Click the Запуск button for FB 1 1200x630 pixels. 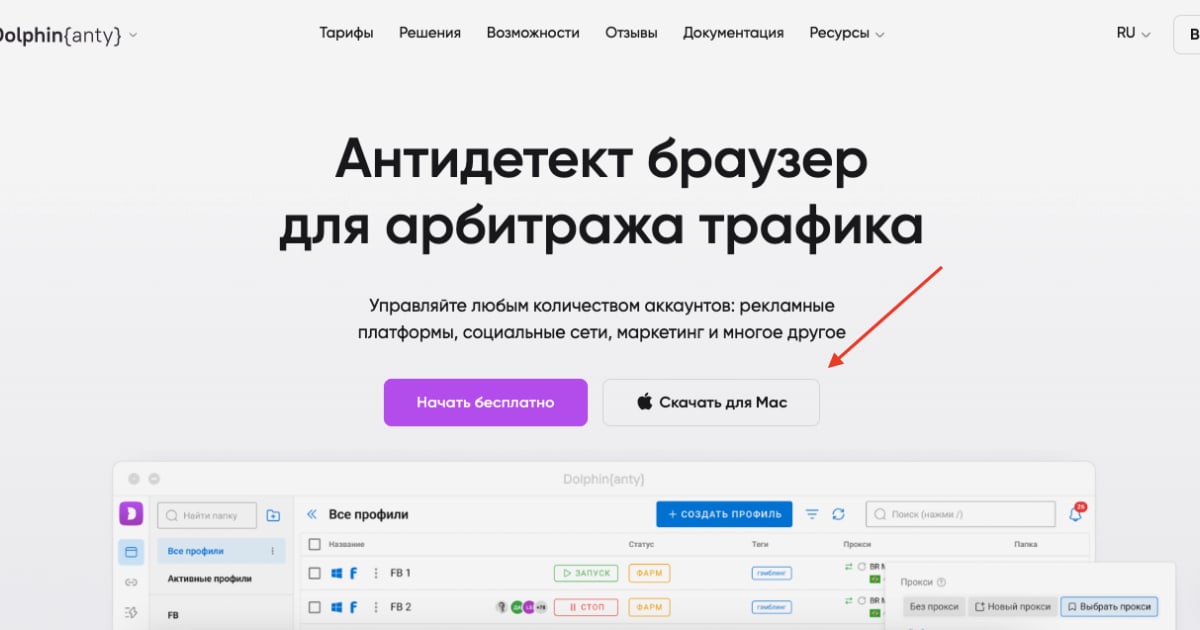pyautogui.click(x=585, y=573)
